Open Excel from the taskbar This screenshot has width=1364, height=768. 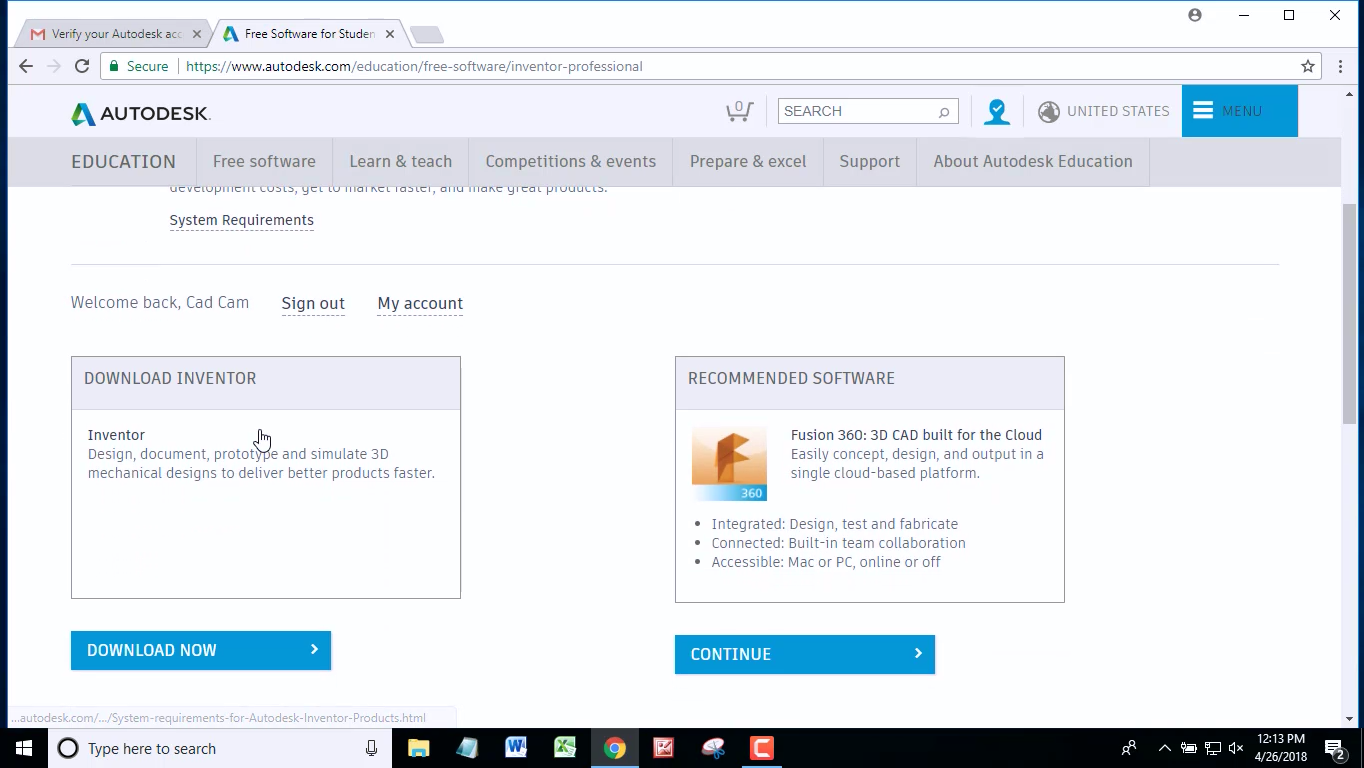(565, 748)
